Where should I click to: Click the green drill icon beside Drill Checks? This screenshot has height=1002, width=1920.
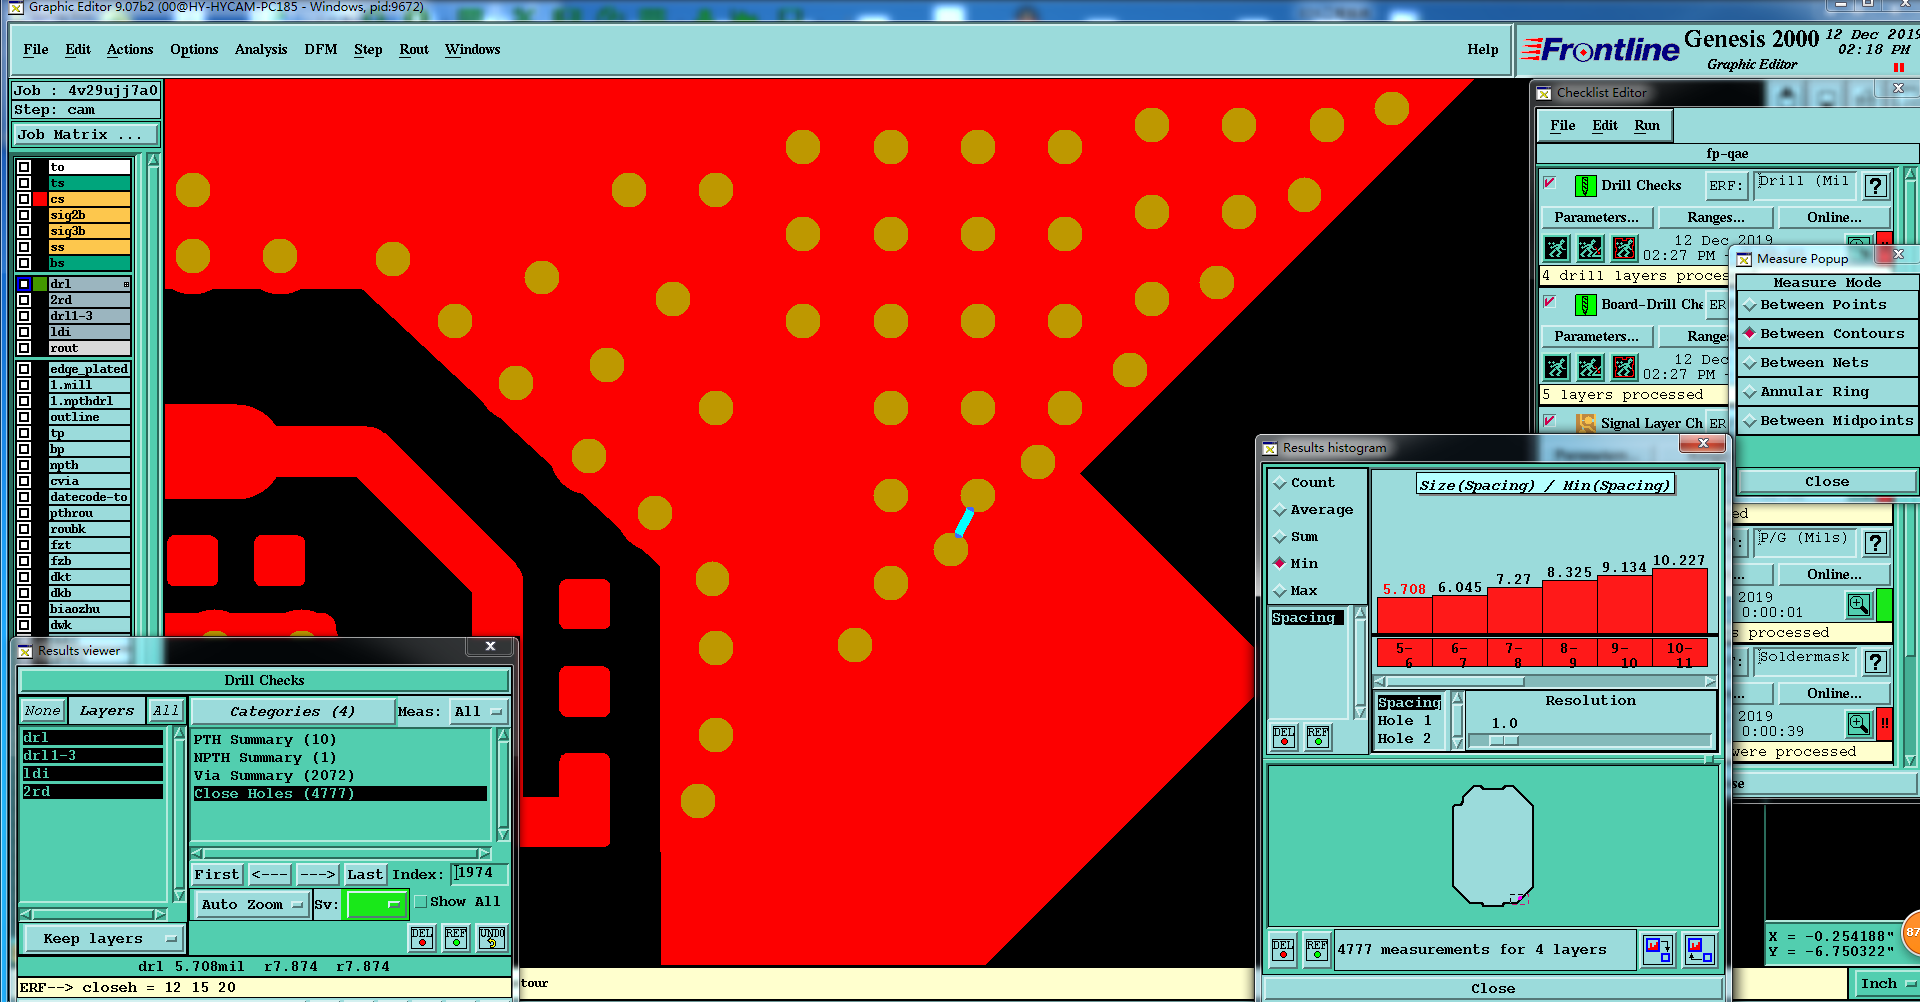1585,186
